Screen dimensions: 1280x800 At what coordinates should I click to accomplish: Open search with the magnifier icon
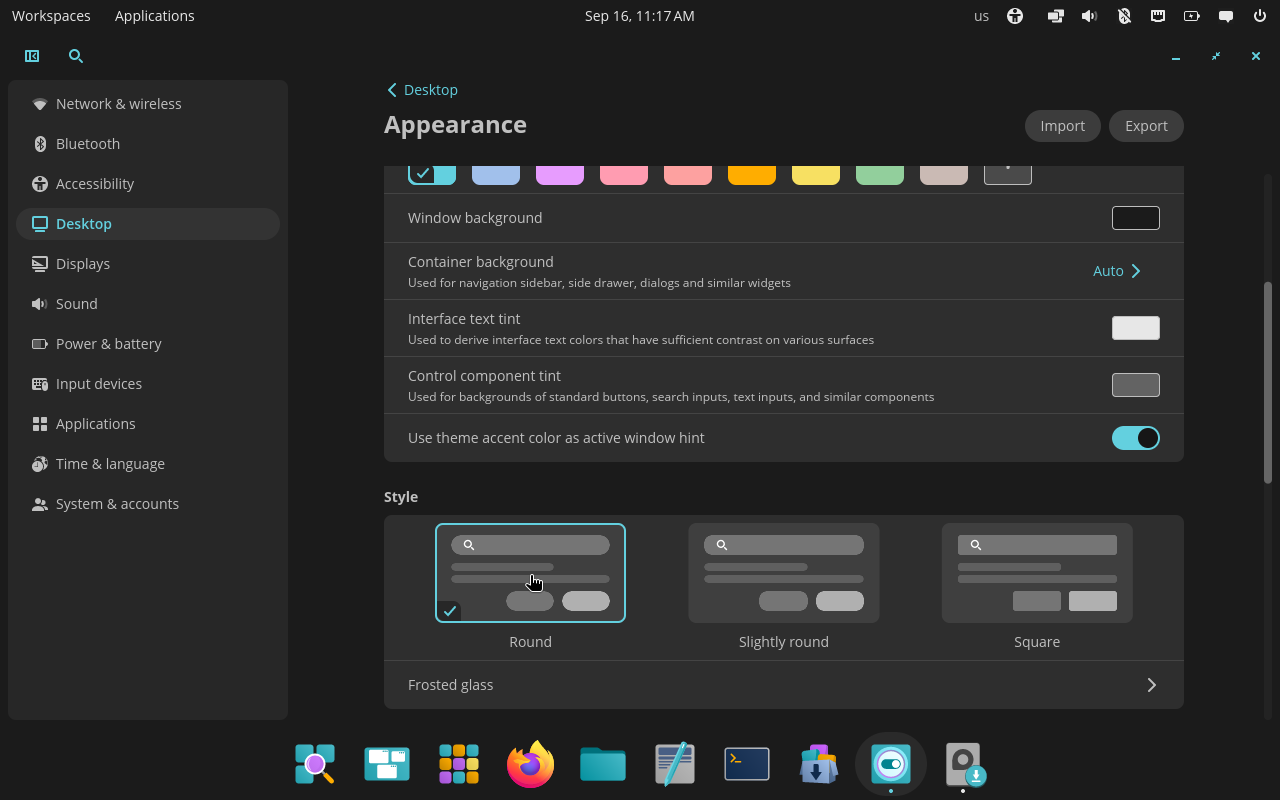(x=76, y=56)
